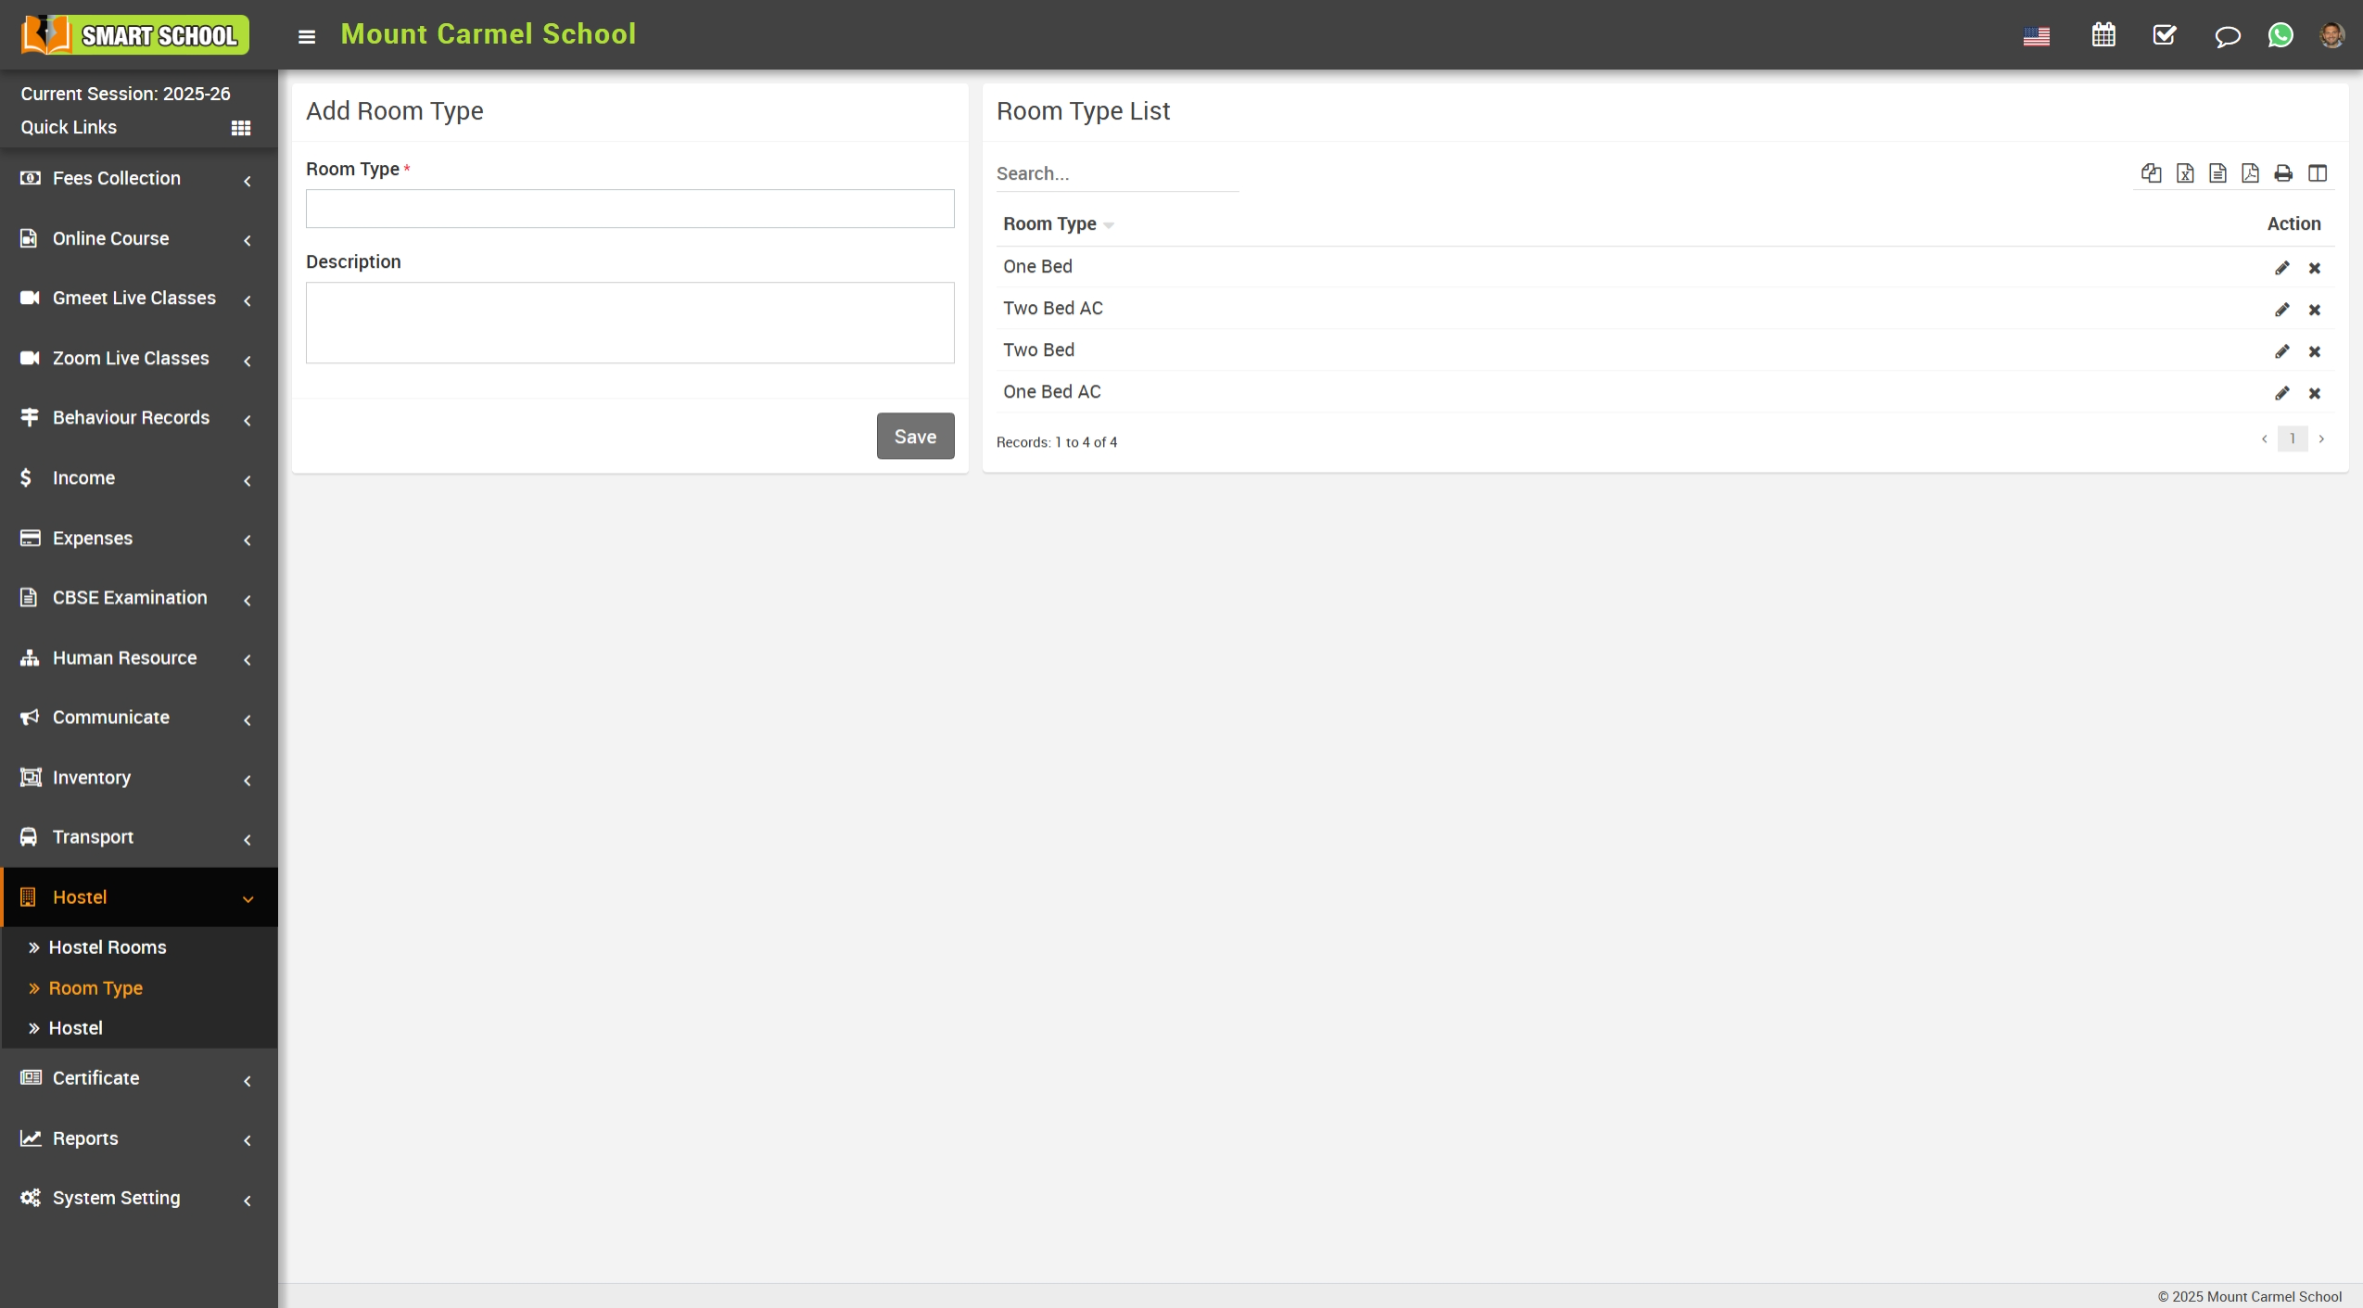Image resolution: width=2363 pixels, height=1308 pixels.
Task: Open the Inventory menu
Action: coord(139,778)
